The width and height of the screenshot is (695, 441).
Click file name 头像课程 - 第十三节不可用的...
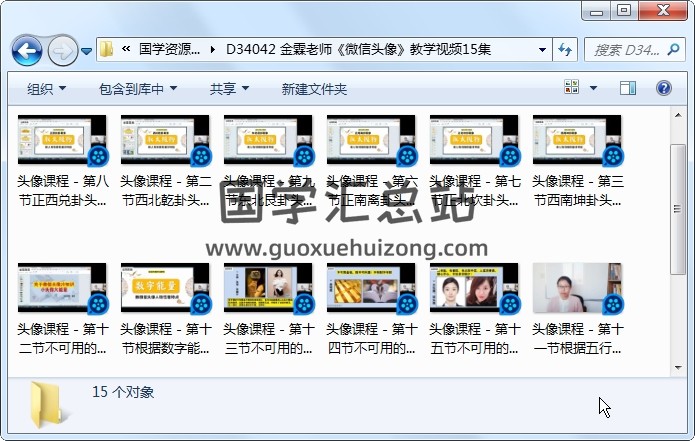coord(269,339)
